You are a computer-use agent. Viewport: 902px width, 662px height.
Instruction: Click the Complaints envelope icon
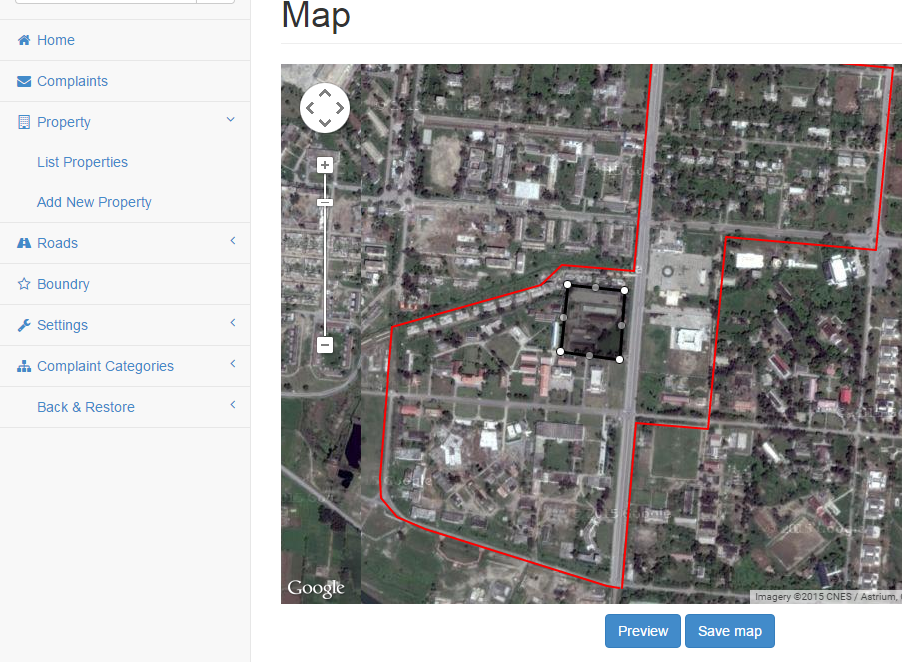pyautogui.click(x=24, y=82)
